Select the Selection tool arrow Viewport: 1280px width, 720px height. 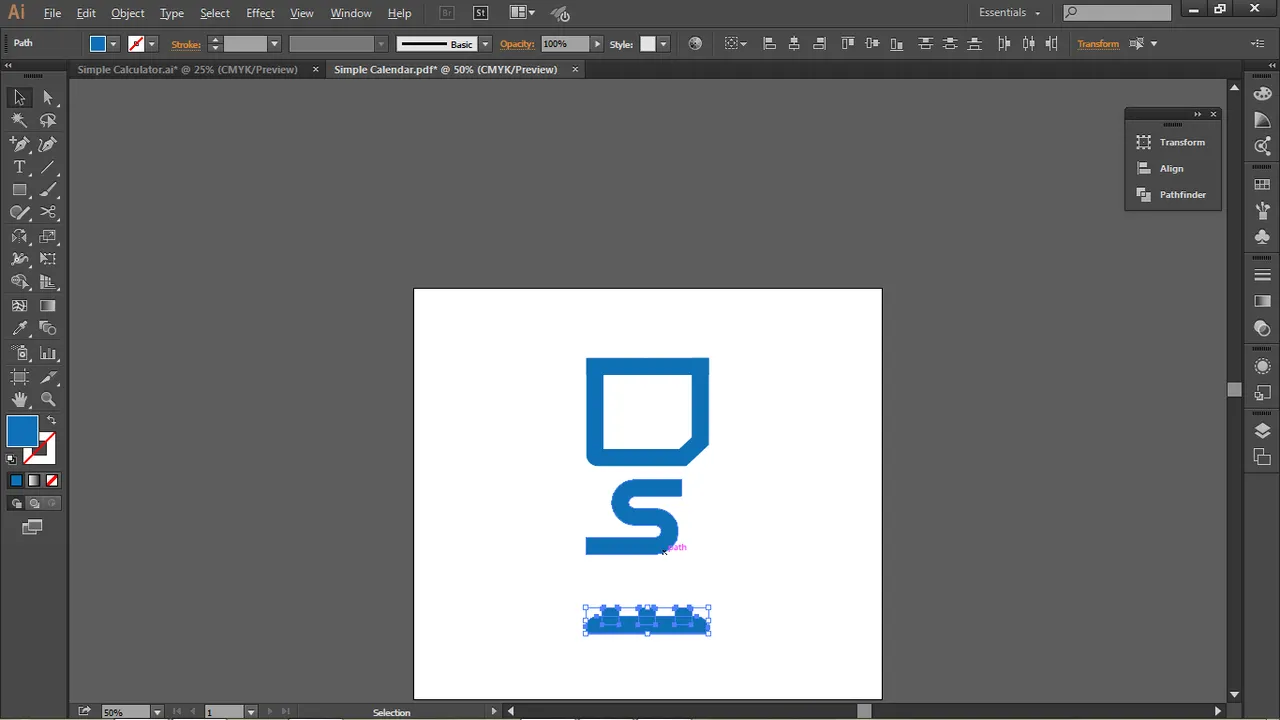click(x=20, y=97)
